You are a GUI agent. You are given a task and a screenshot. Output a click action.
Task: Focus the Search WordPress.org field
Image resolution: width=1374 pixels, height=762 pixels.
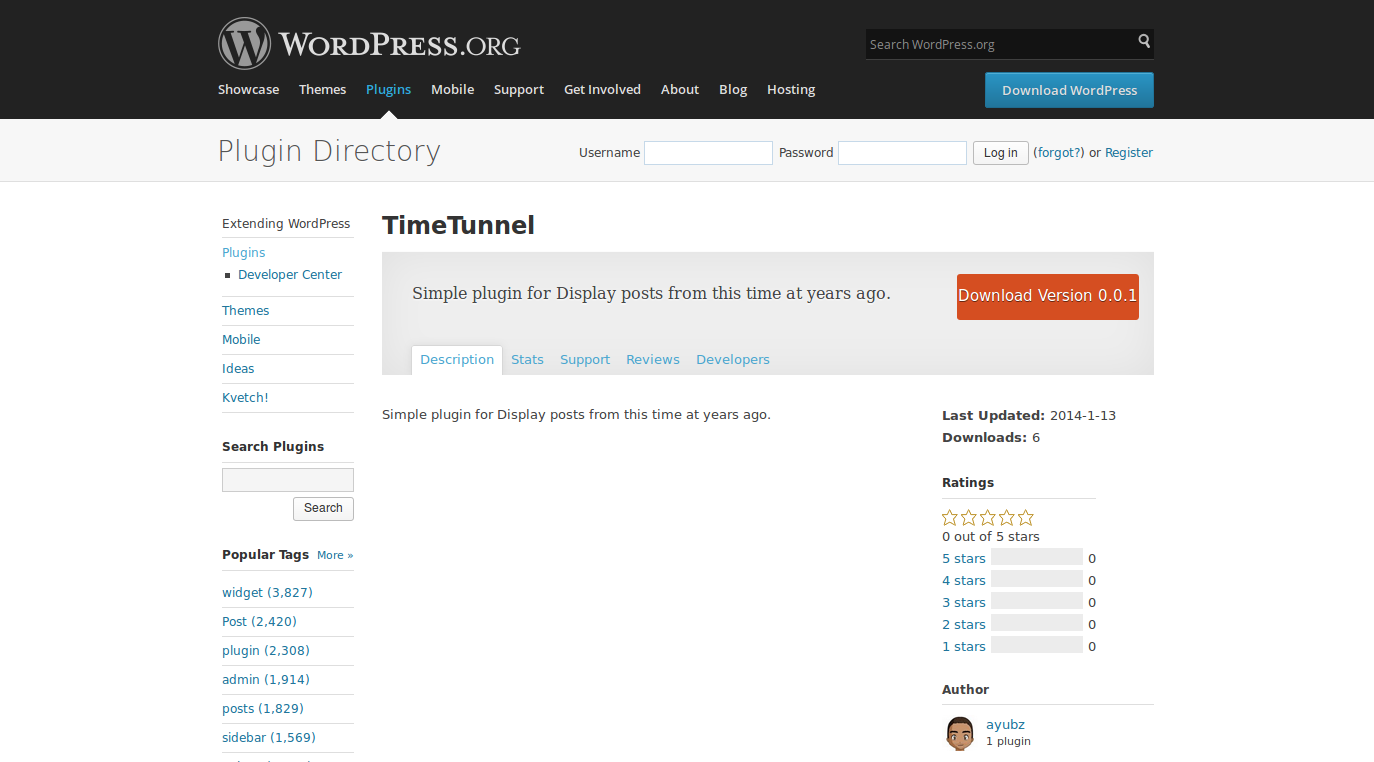pos(1000,44)
